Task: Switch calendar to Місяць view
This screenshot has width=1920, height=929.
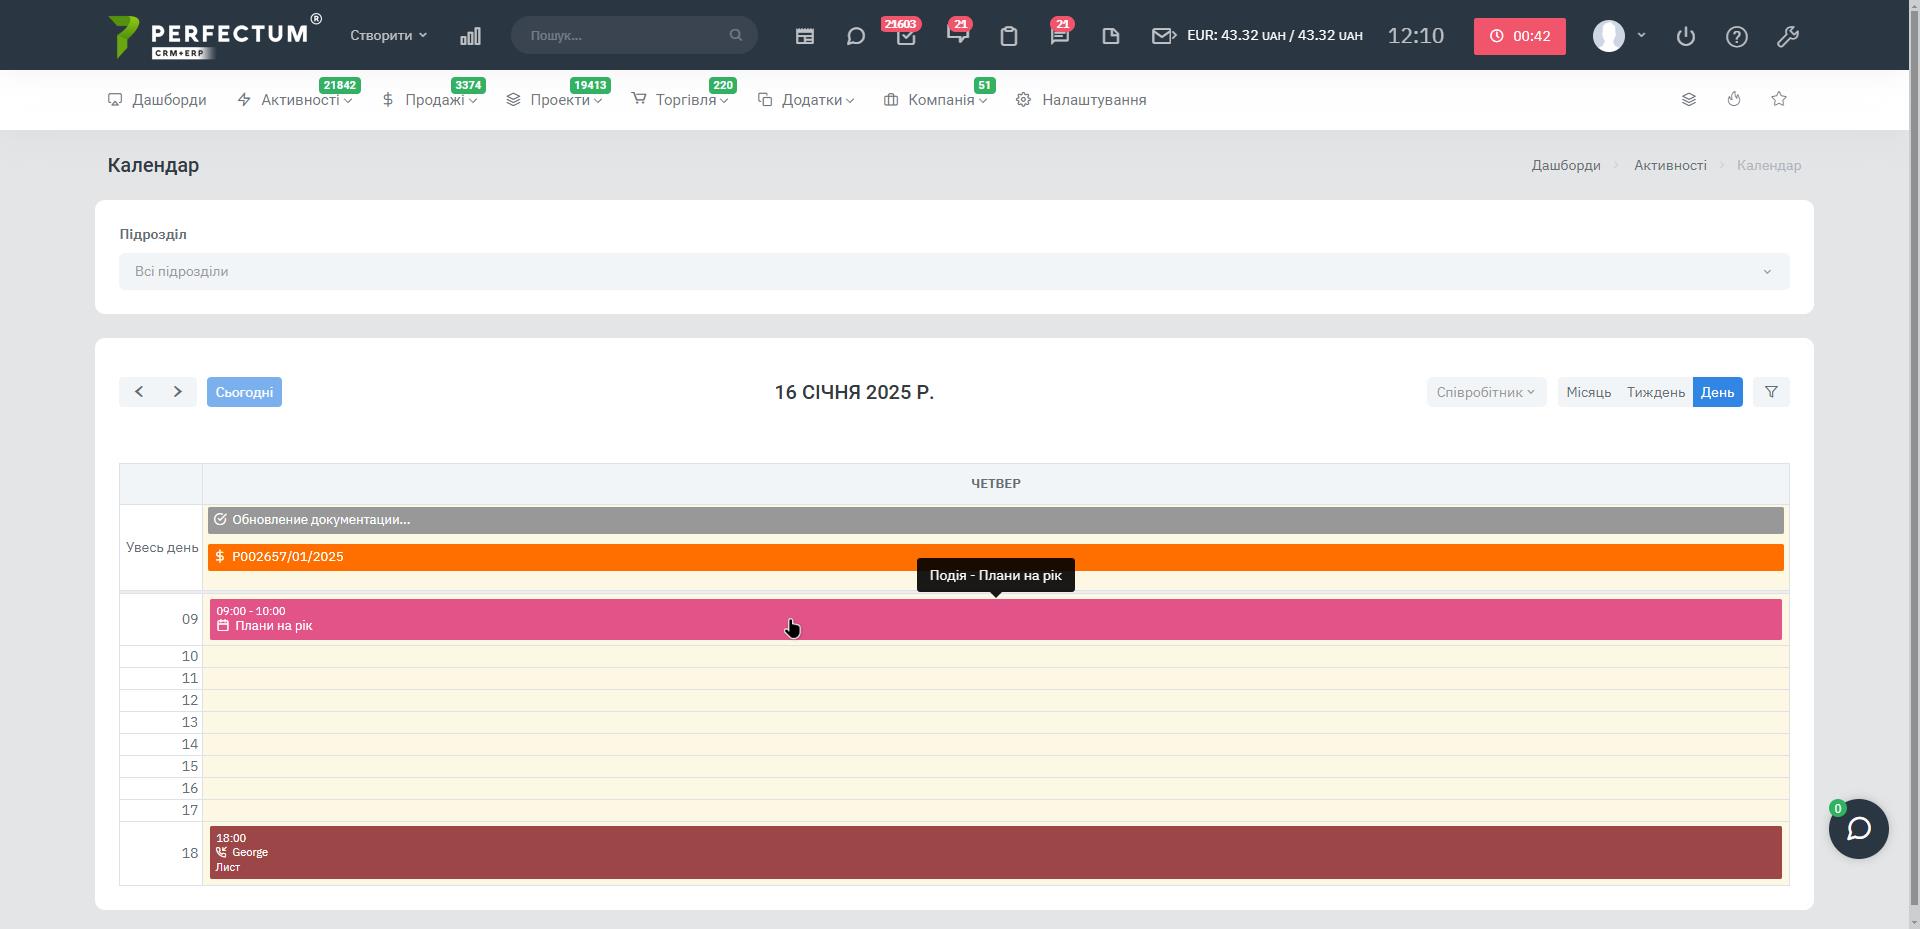Action: (x=1588, y=392)
